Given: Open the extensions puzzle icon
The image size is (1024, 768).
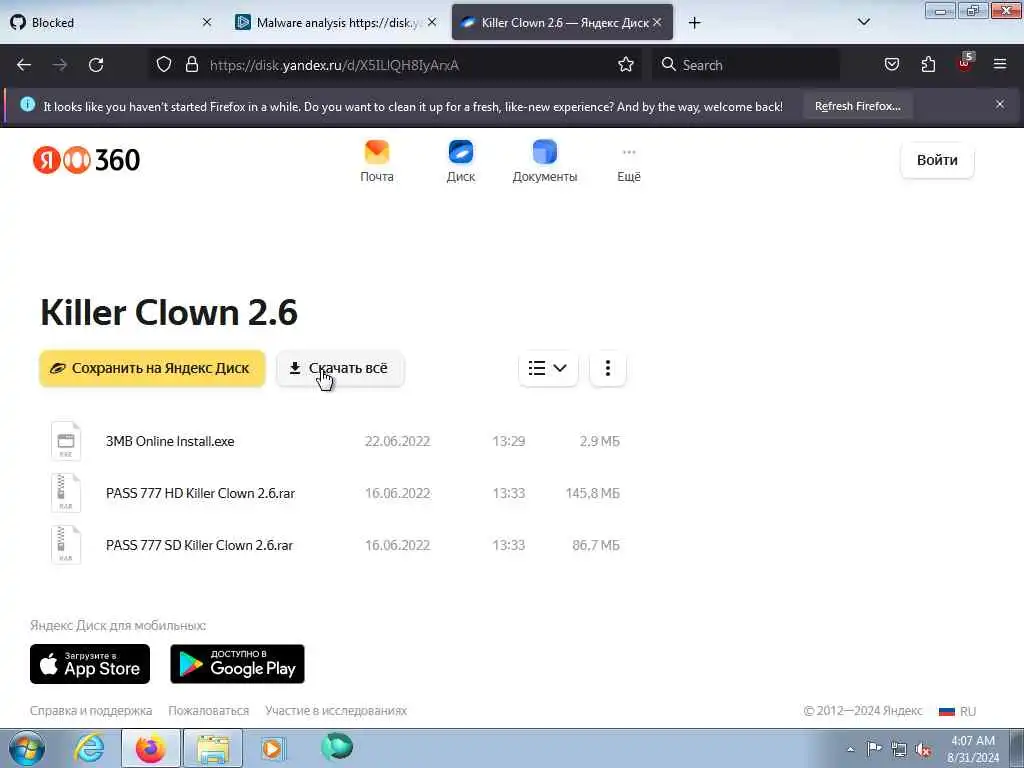Looking at the screenshot, I should 928,65.
